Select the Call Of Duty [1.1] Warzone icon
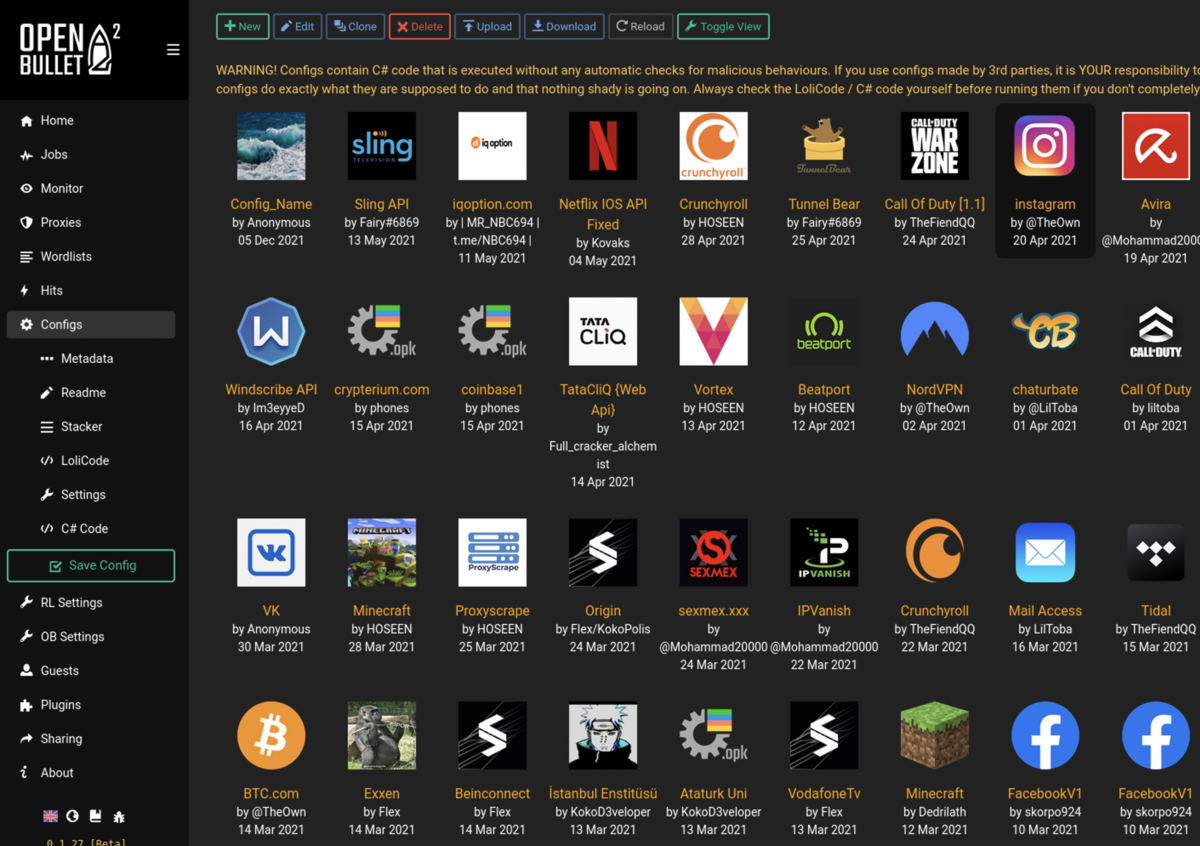 pos(935,146)
